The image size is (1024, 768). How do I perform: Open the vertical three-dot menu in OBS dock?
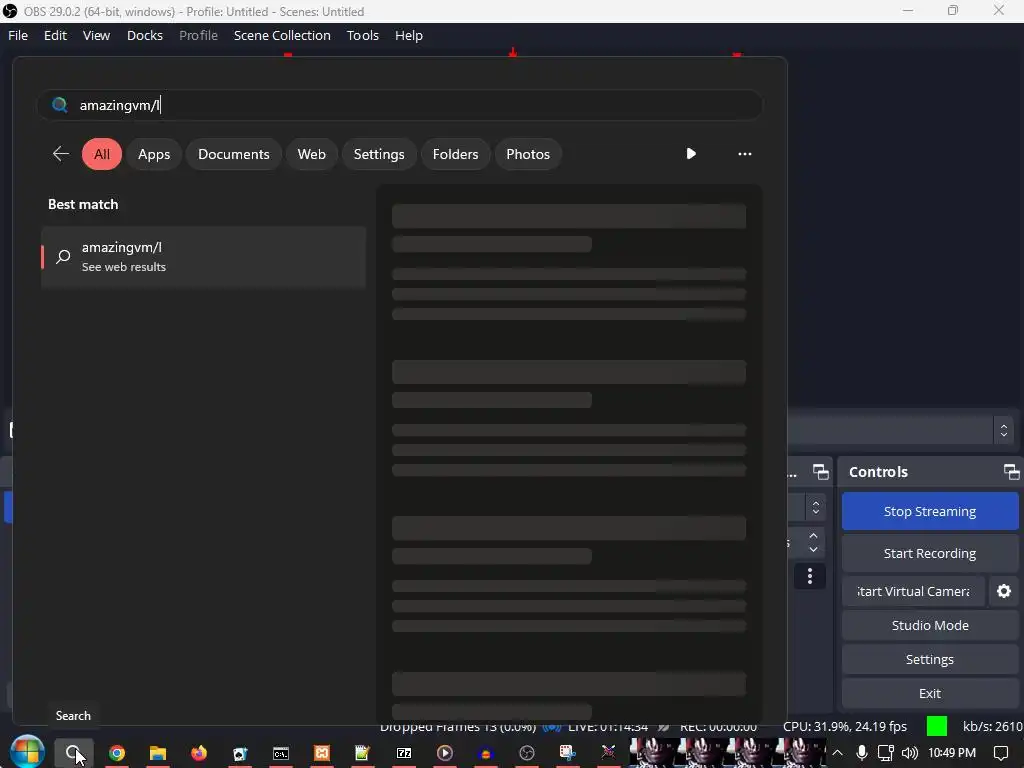(x=810, y=576)
